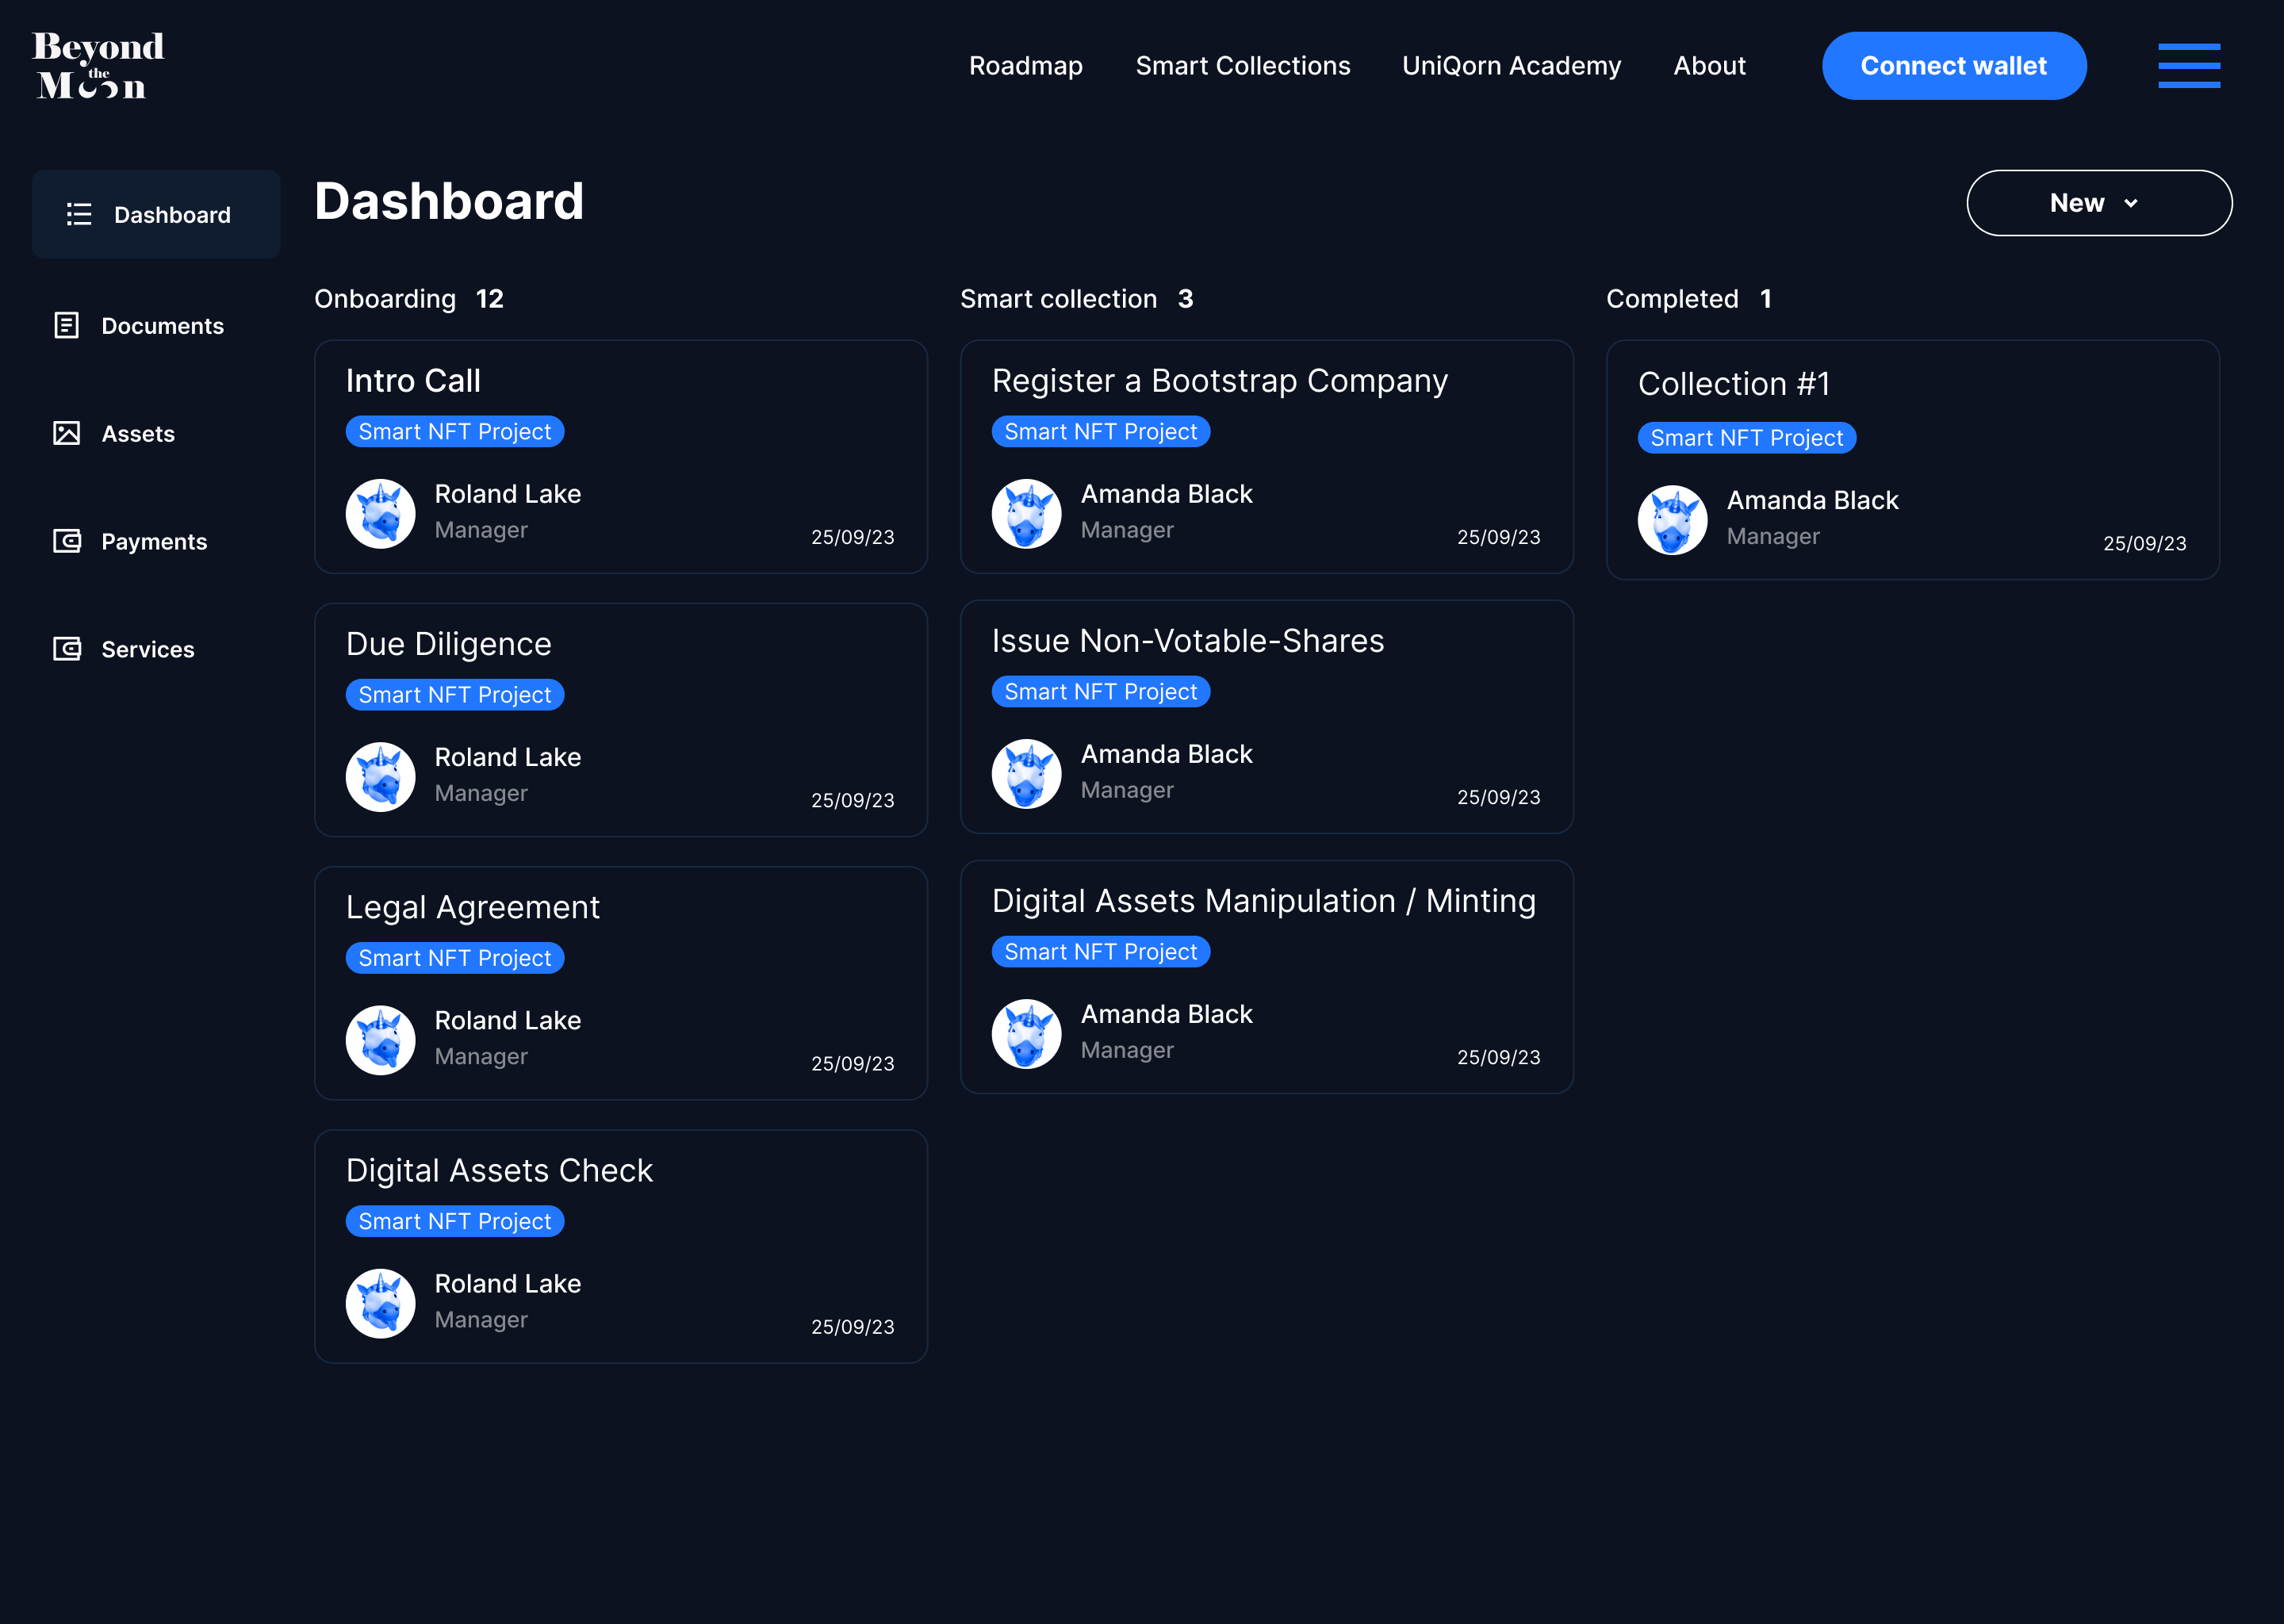Screen dimensions: 2284x1624
Task: Click the Assets image icon
Action: pyautogui.click(x=66, y=433)
